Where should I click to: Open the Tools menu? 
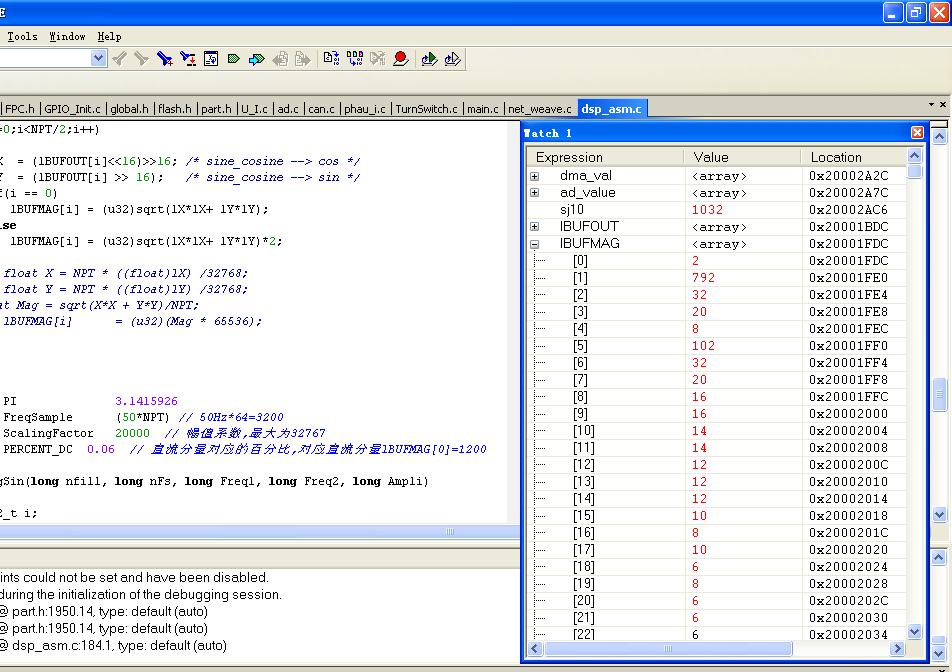(22, 36)
